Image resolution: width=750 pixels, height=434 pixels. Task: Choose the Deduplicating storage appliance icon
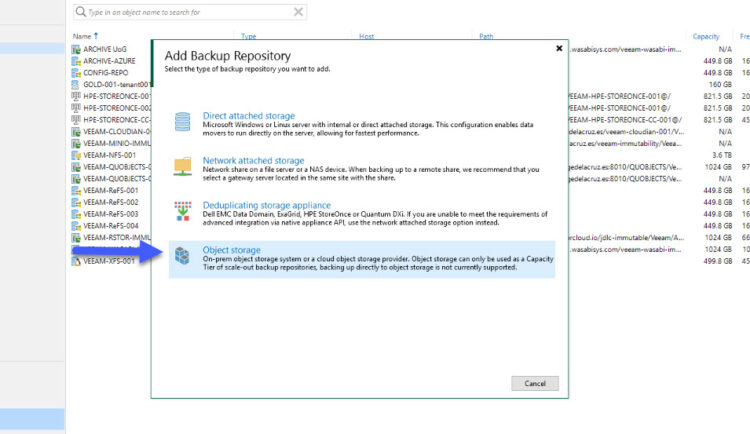point(182,210)
